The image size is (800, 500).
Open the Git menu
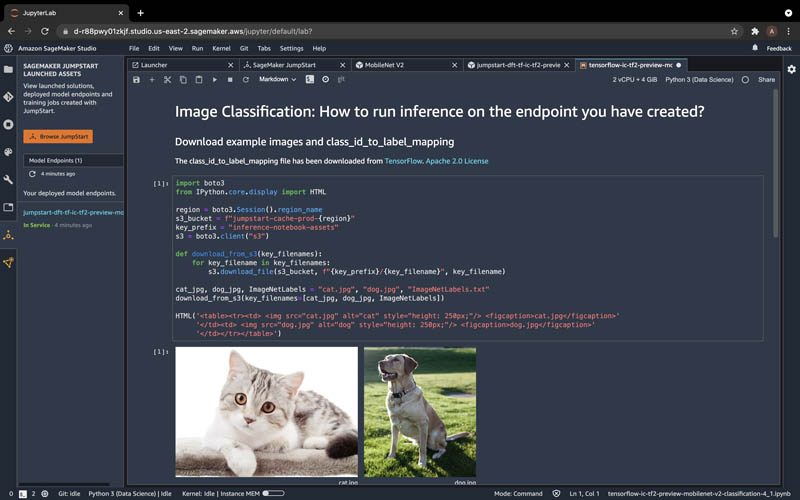244,48
